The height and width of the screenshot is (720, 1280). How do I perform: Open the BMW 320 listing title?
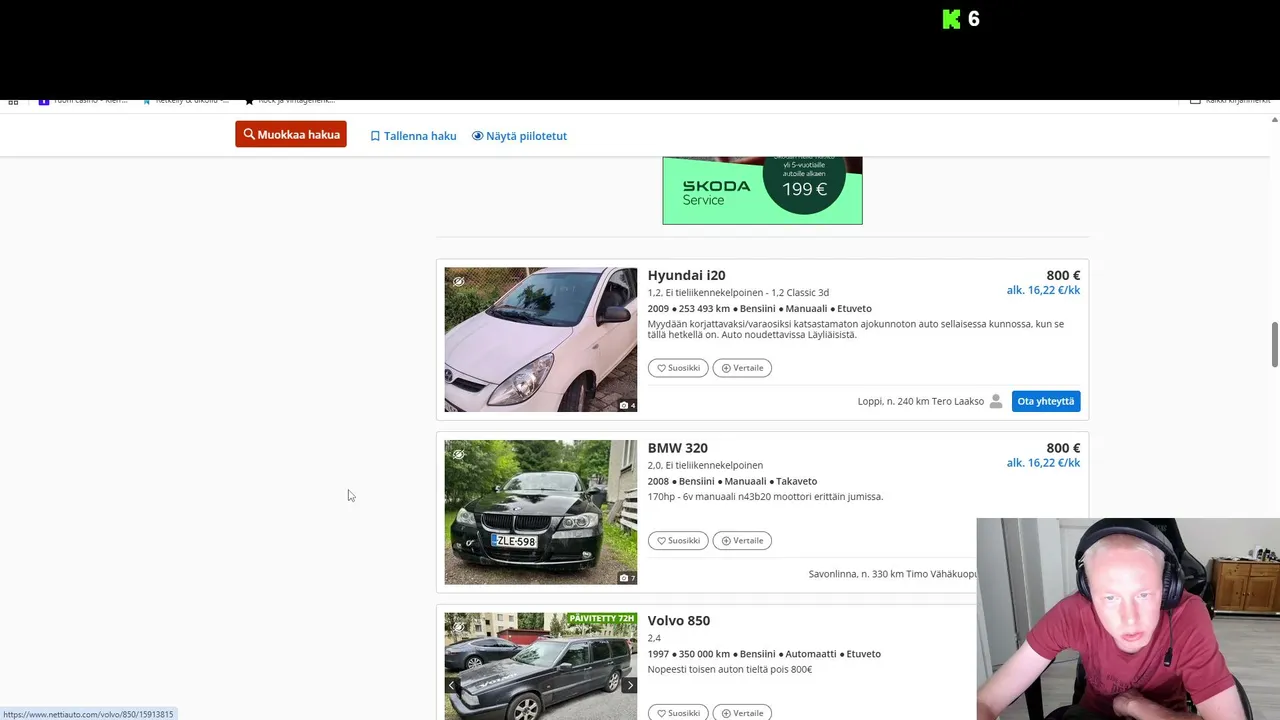(678, 448)
